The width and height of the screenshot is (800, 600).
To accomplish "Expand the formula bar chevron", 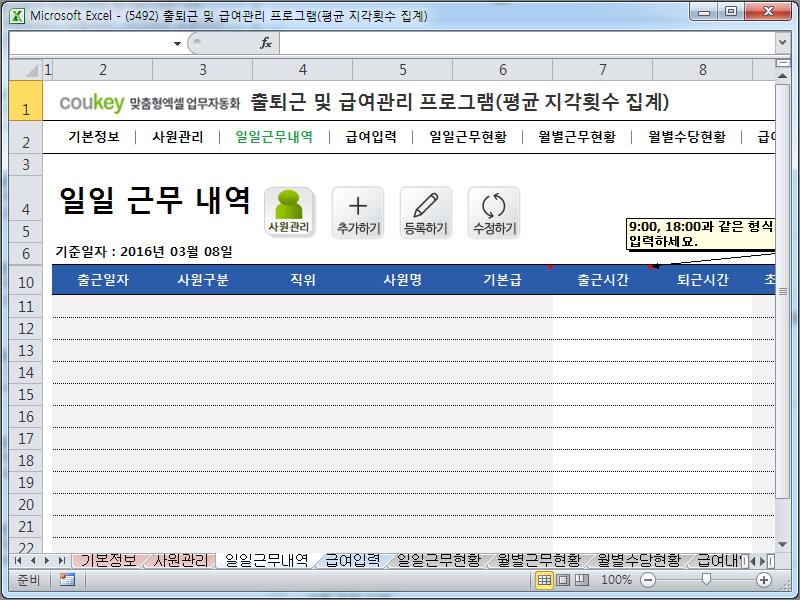I will click(x=782, y=43).
